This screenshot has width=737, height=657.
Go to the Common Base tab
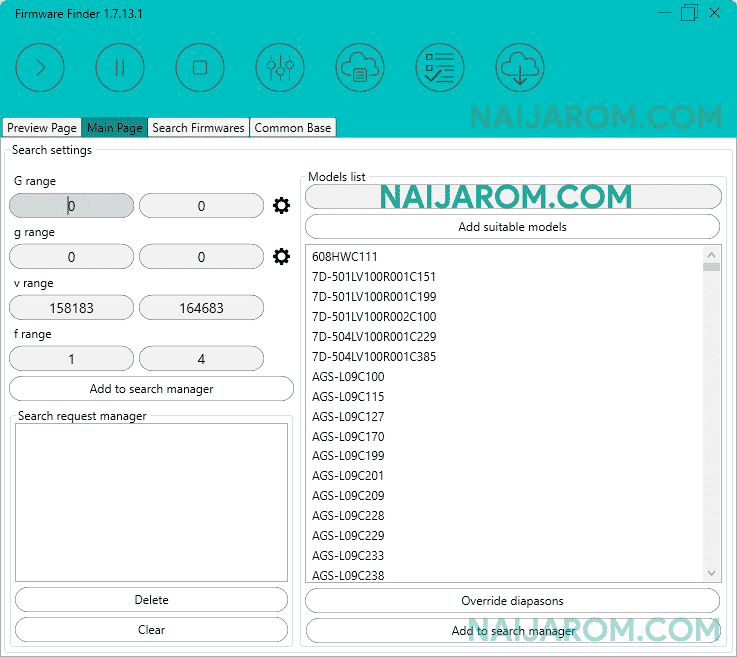pyautogui.click(x=293, y=128)
